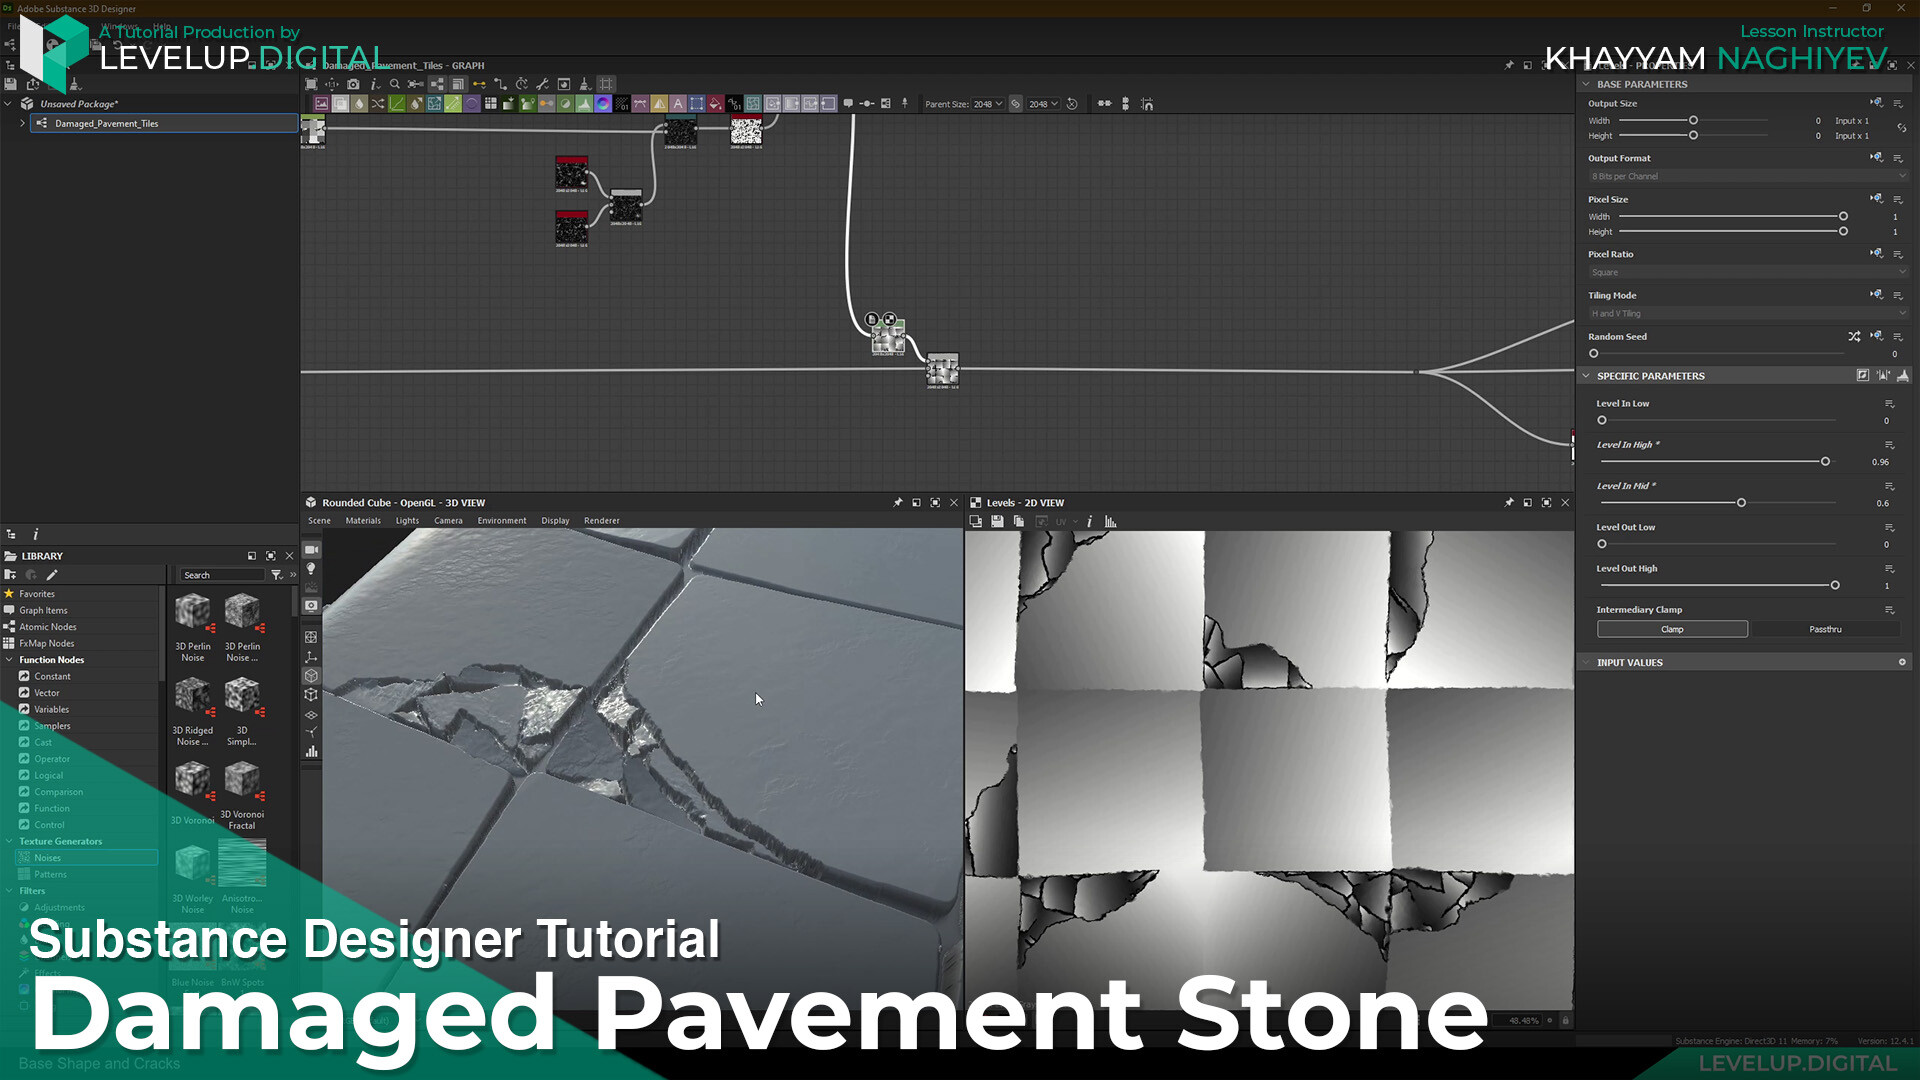The width and height of the screenshot is (1920, 1080).
Task: Open the Materials menu in the 3D View
Action: pos(363,520)
